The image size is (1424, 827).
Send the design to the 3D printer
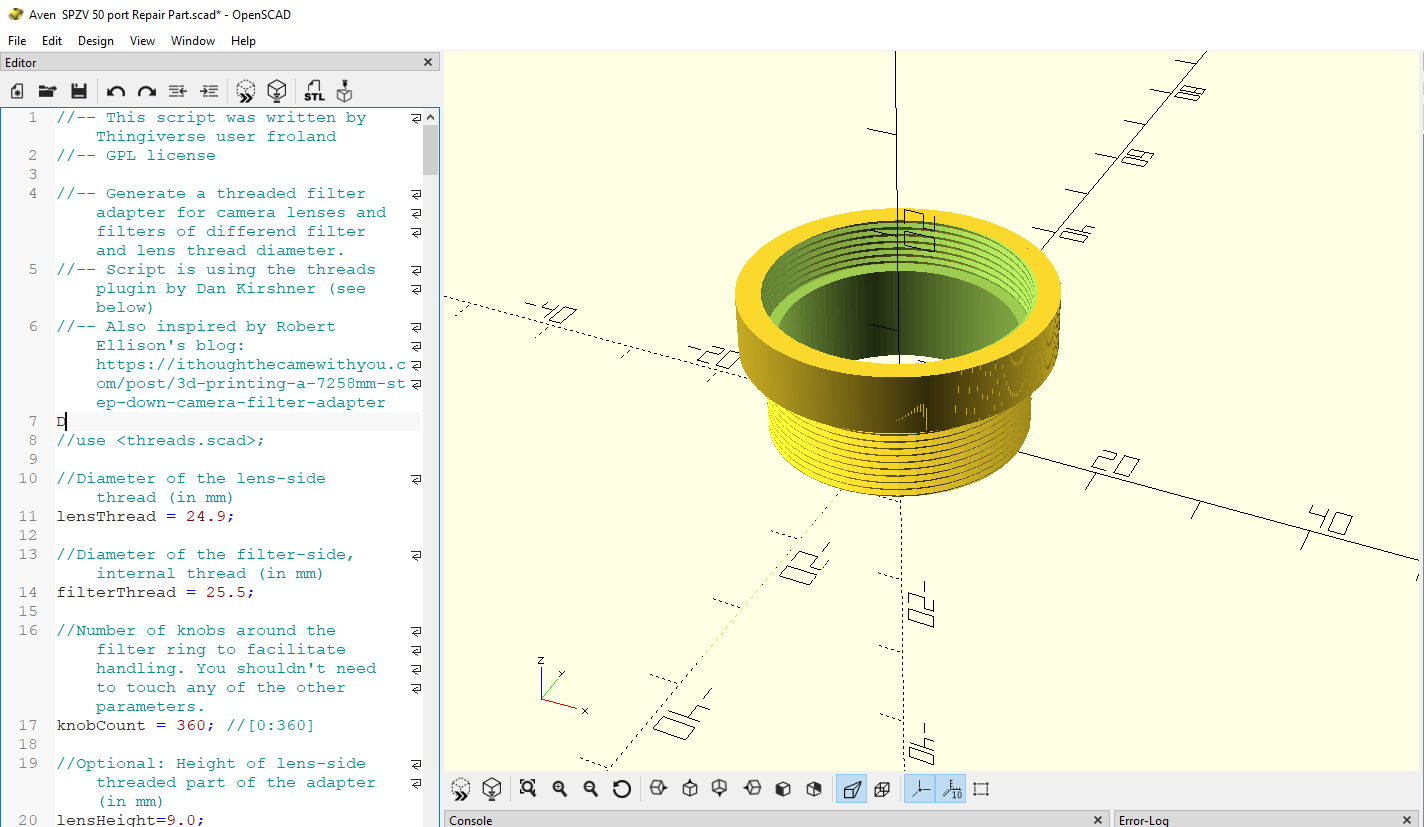(344, 91)
